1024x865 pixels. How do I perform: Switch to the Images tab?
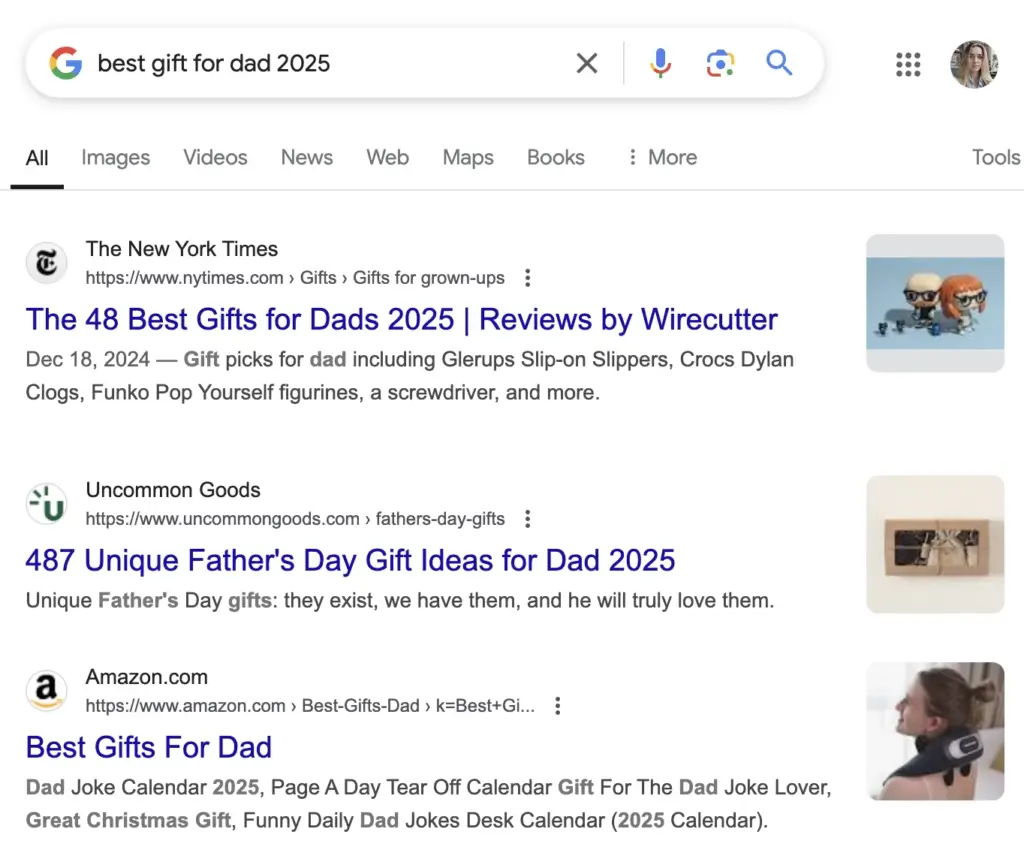pyautogui.click(x=115, y=157)
